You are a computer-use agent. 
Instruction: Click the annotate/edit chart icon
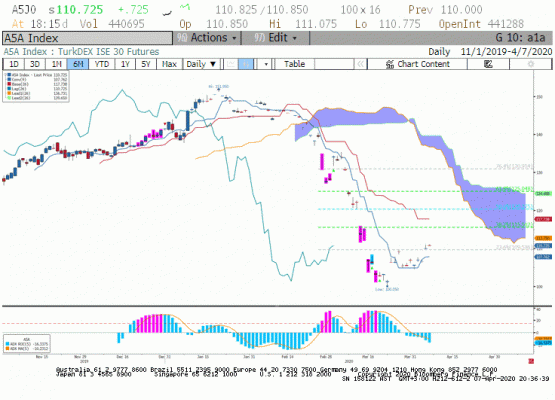[x=488, y=64]
